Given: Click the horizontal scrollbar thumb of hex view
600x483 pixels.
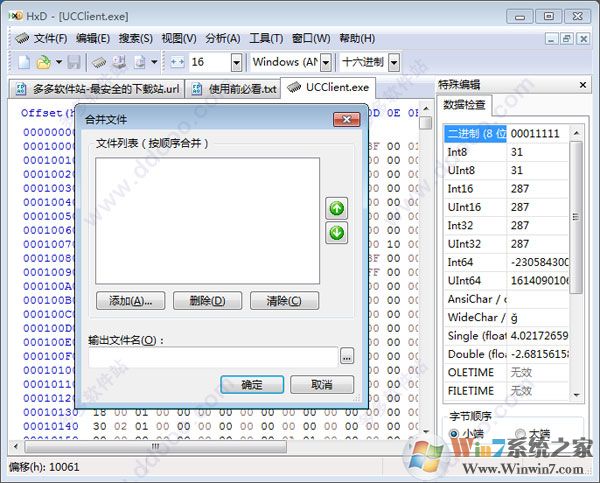Looking at the screenshot, I should [x=155, y=446].
